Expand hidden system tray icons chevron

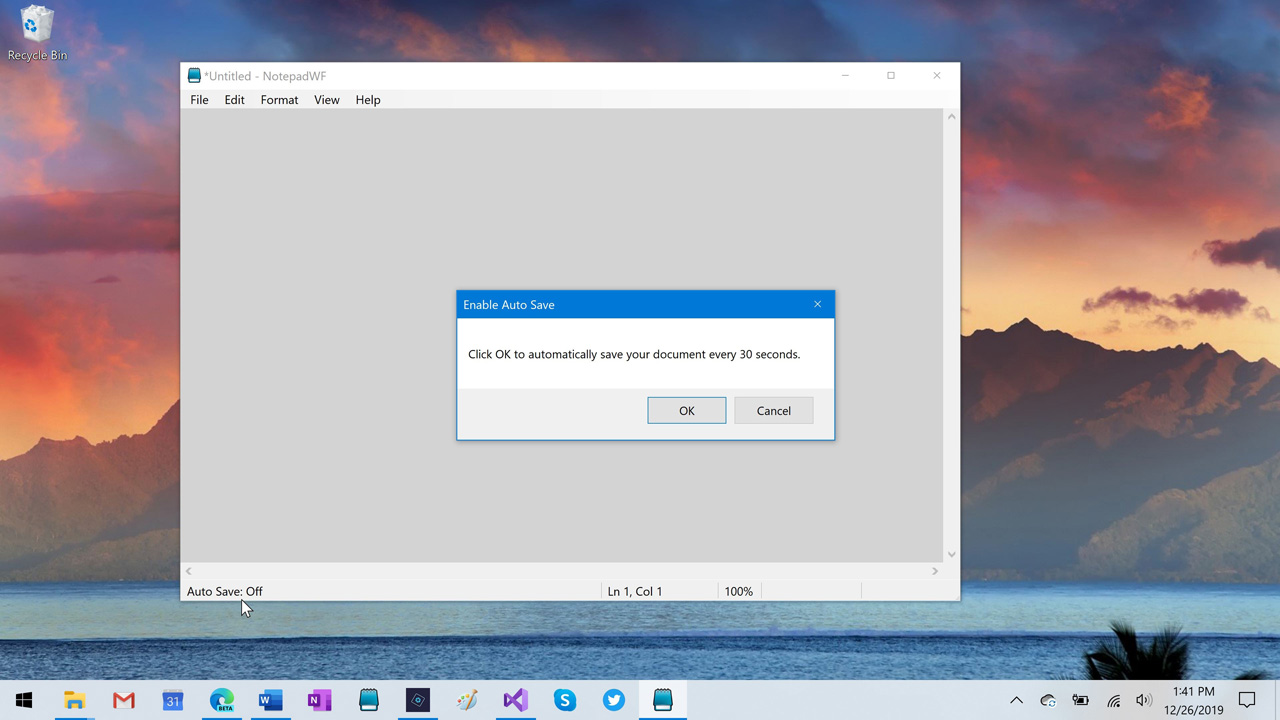1016,701
